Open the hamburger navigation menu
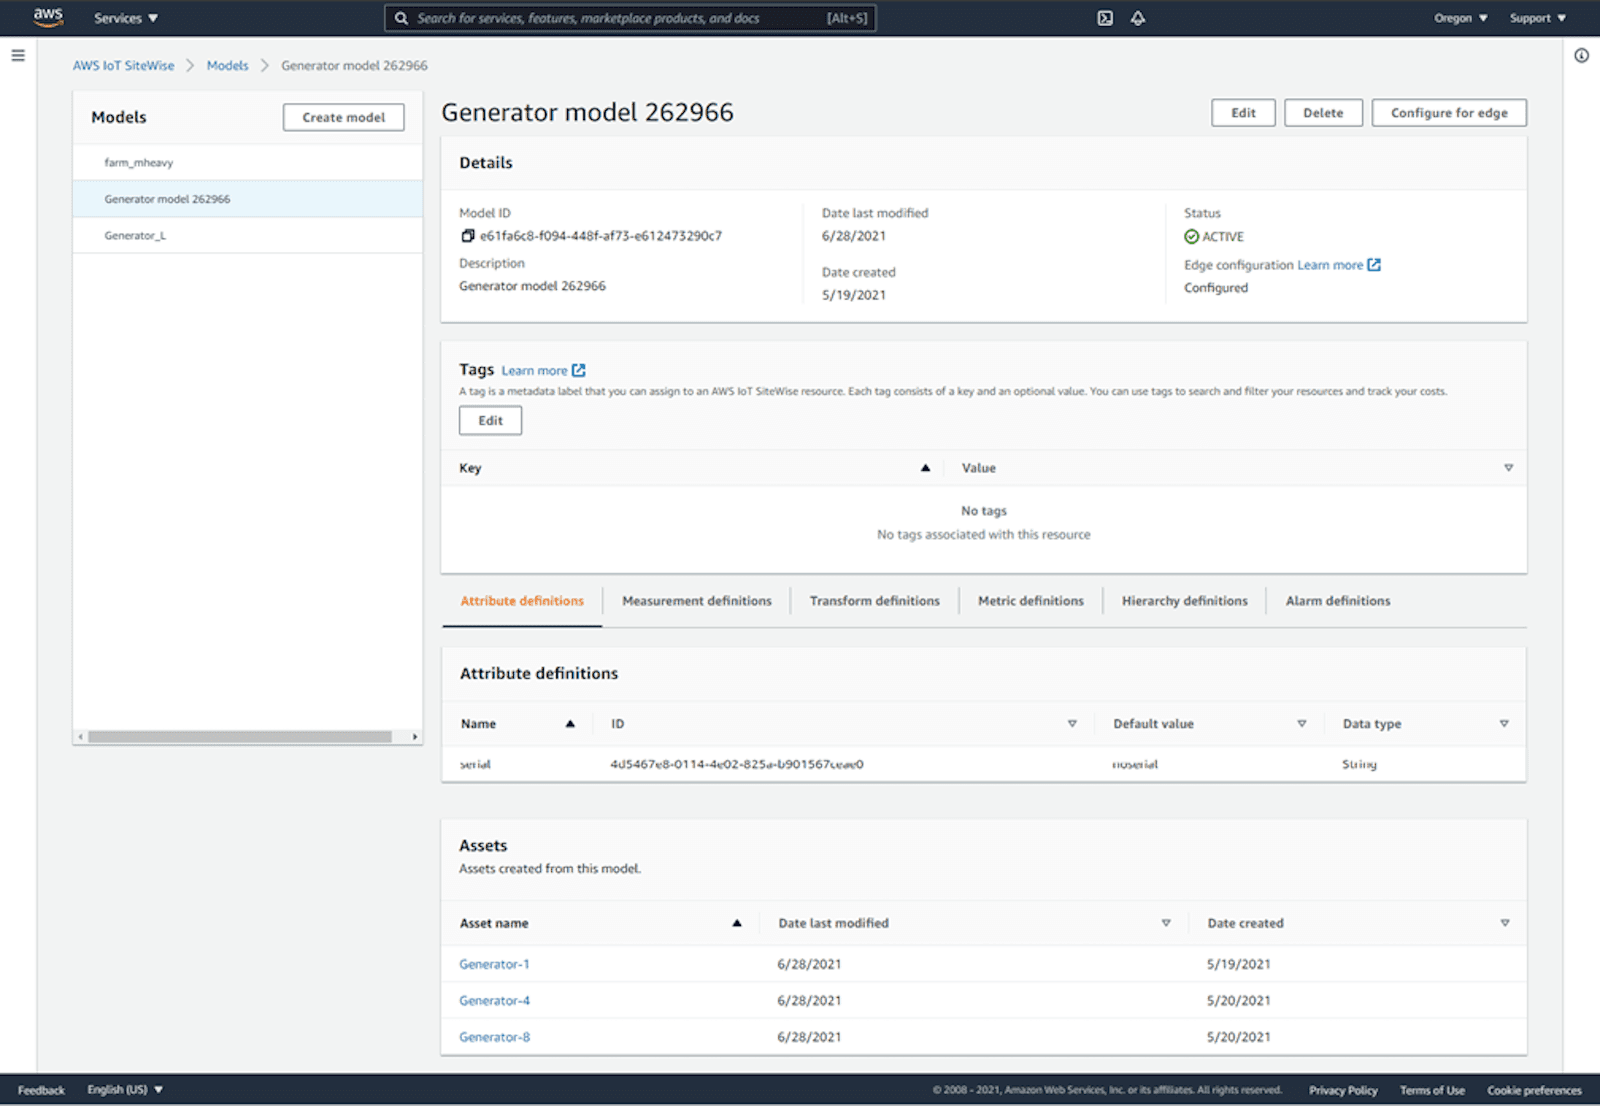 tap(18, 56)
